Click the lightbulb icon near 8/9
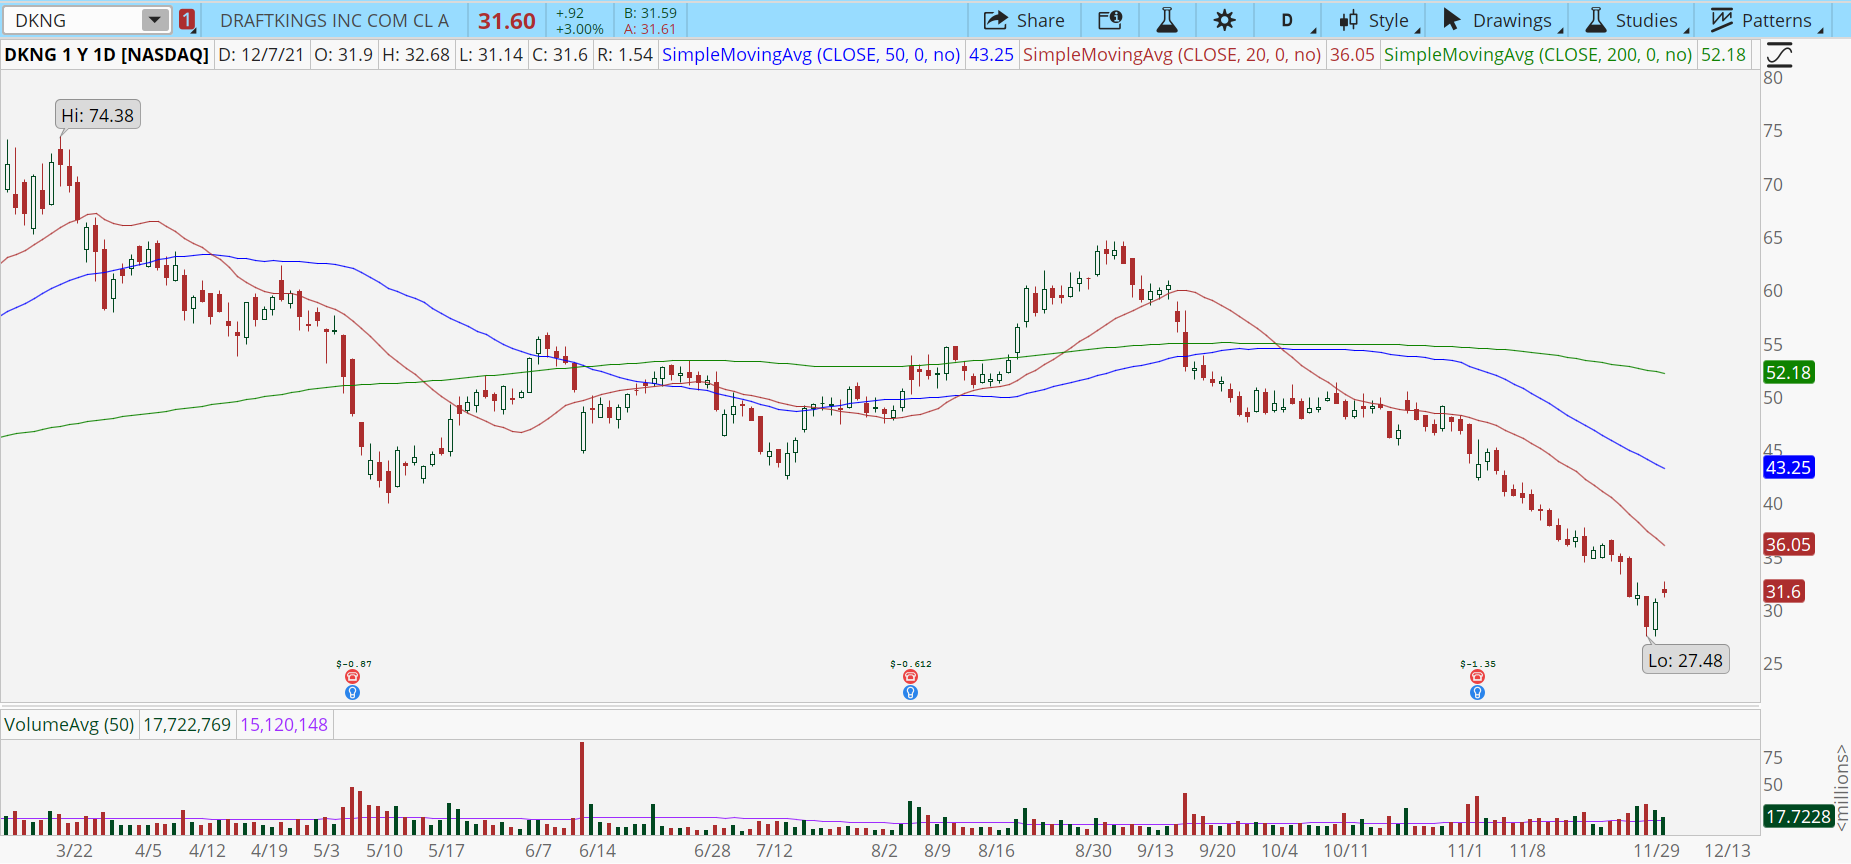This screenshot has width=1851, height=864. tap(910, 692)
